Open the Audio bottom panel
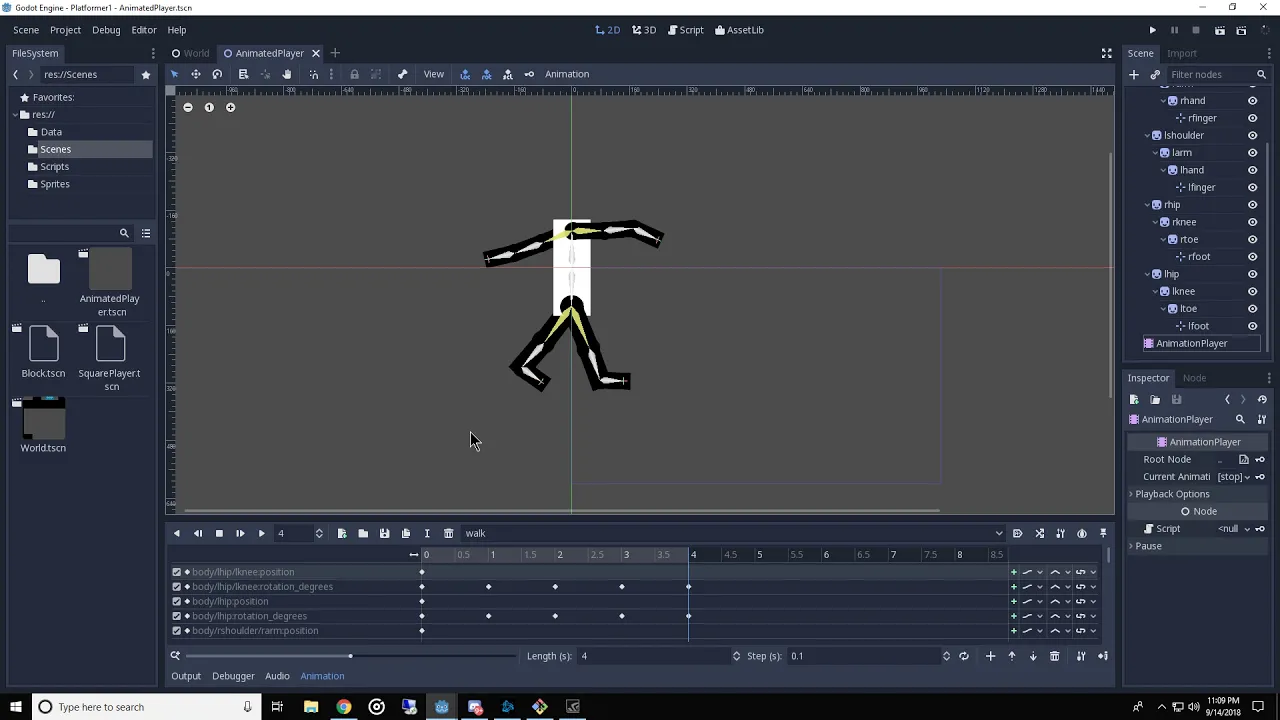 coord(277,676)
